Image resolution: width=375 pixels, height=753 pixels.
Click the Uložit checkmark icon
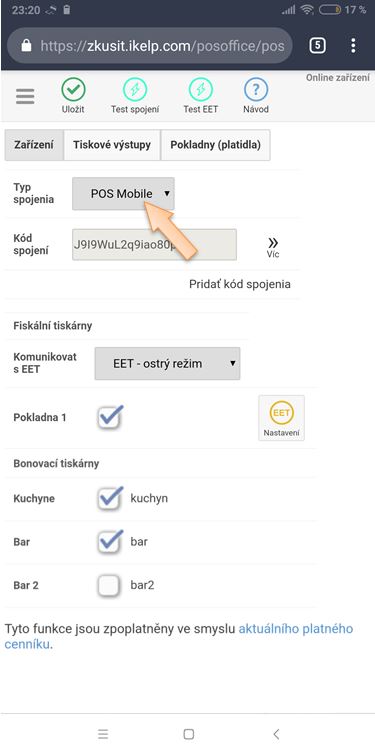[73, 90]
